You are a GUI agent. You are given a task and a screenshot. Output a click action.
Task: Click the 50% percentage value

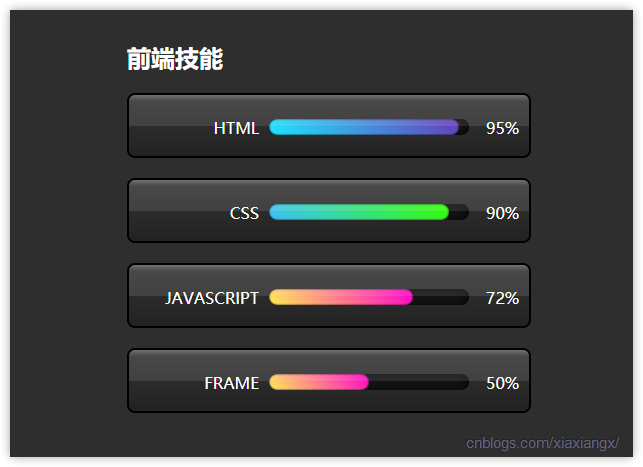502,383
